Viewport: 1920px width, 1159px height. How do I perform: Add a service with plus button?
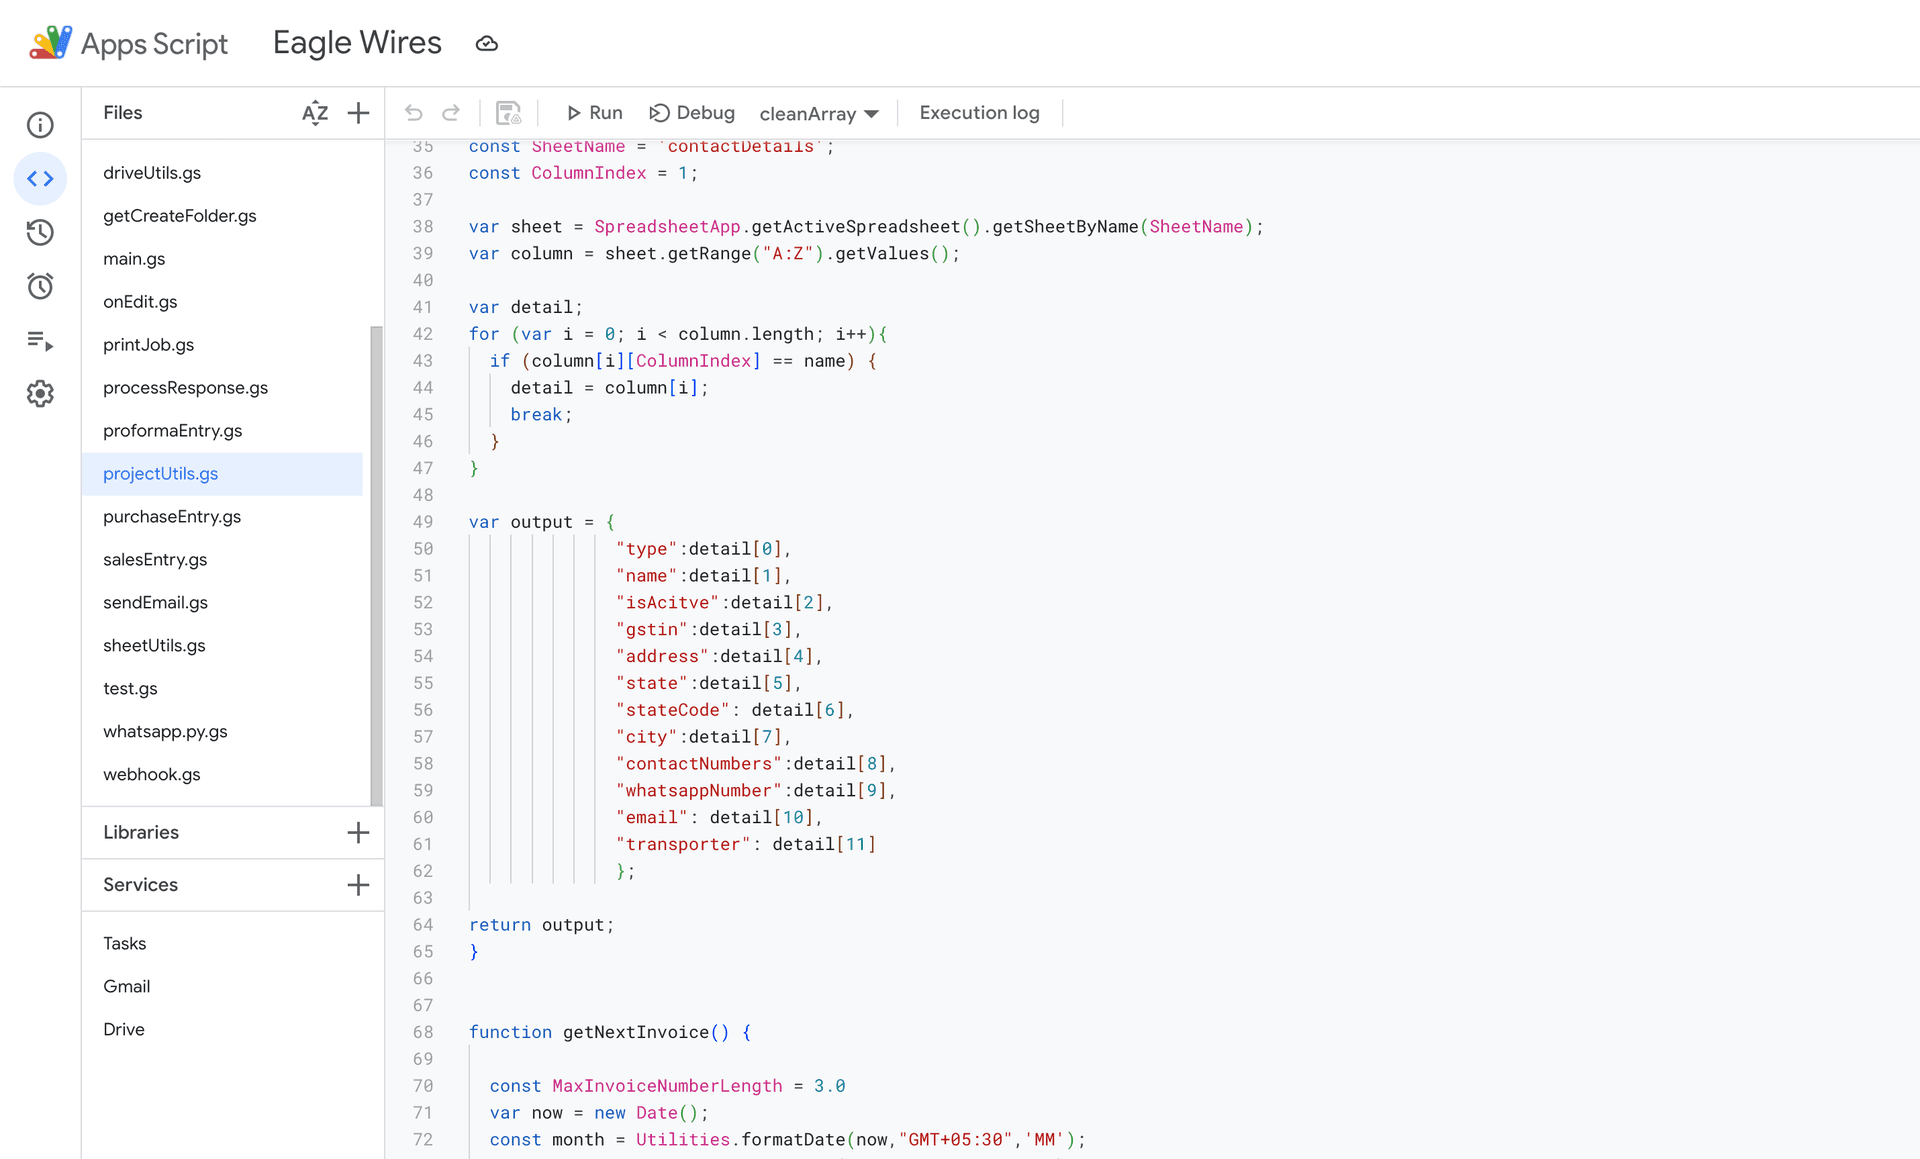coord(358,885)
